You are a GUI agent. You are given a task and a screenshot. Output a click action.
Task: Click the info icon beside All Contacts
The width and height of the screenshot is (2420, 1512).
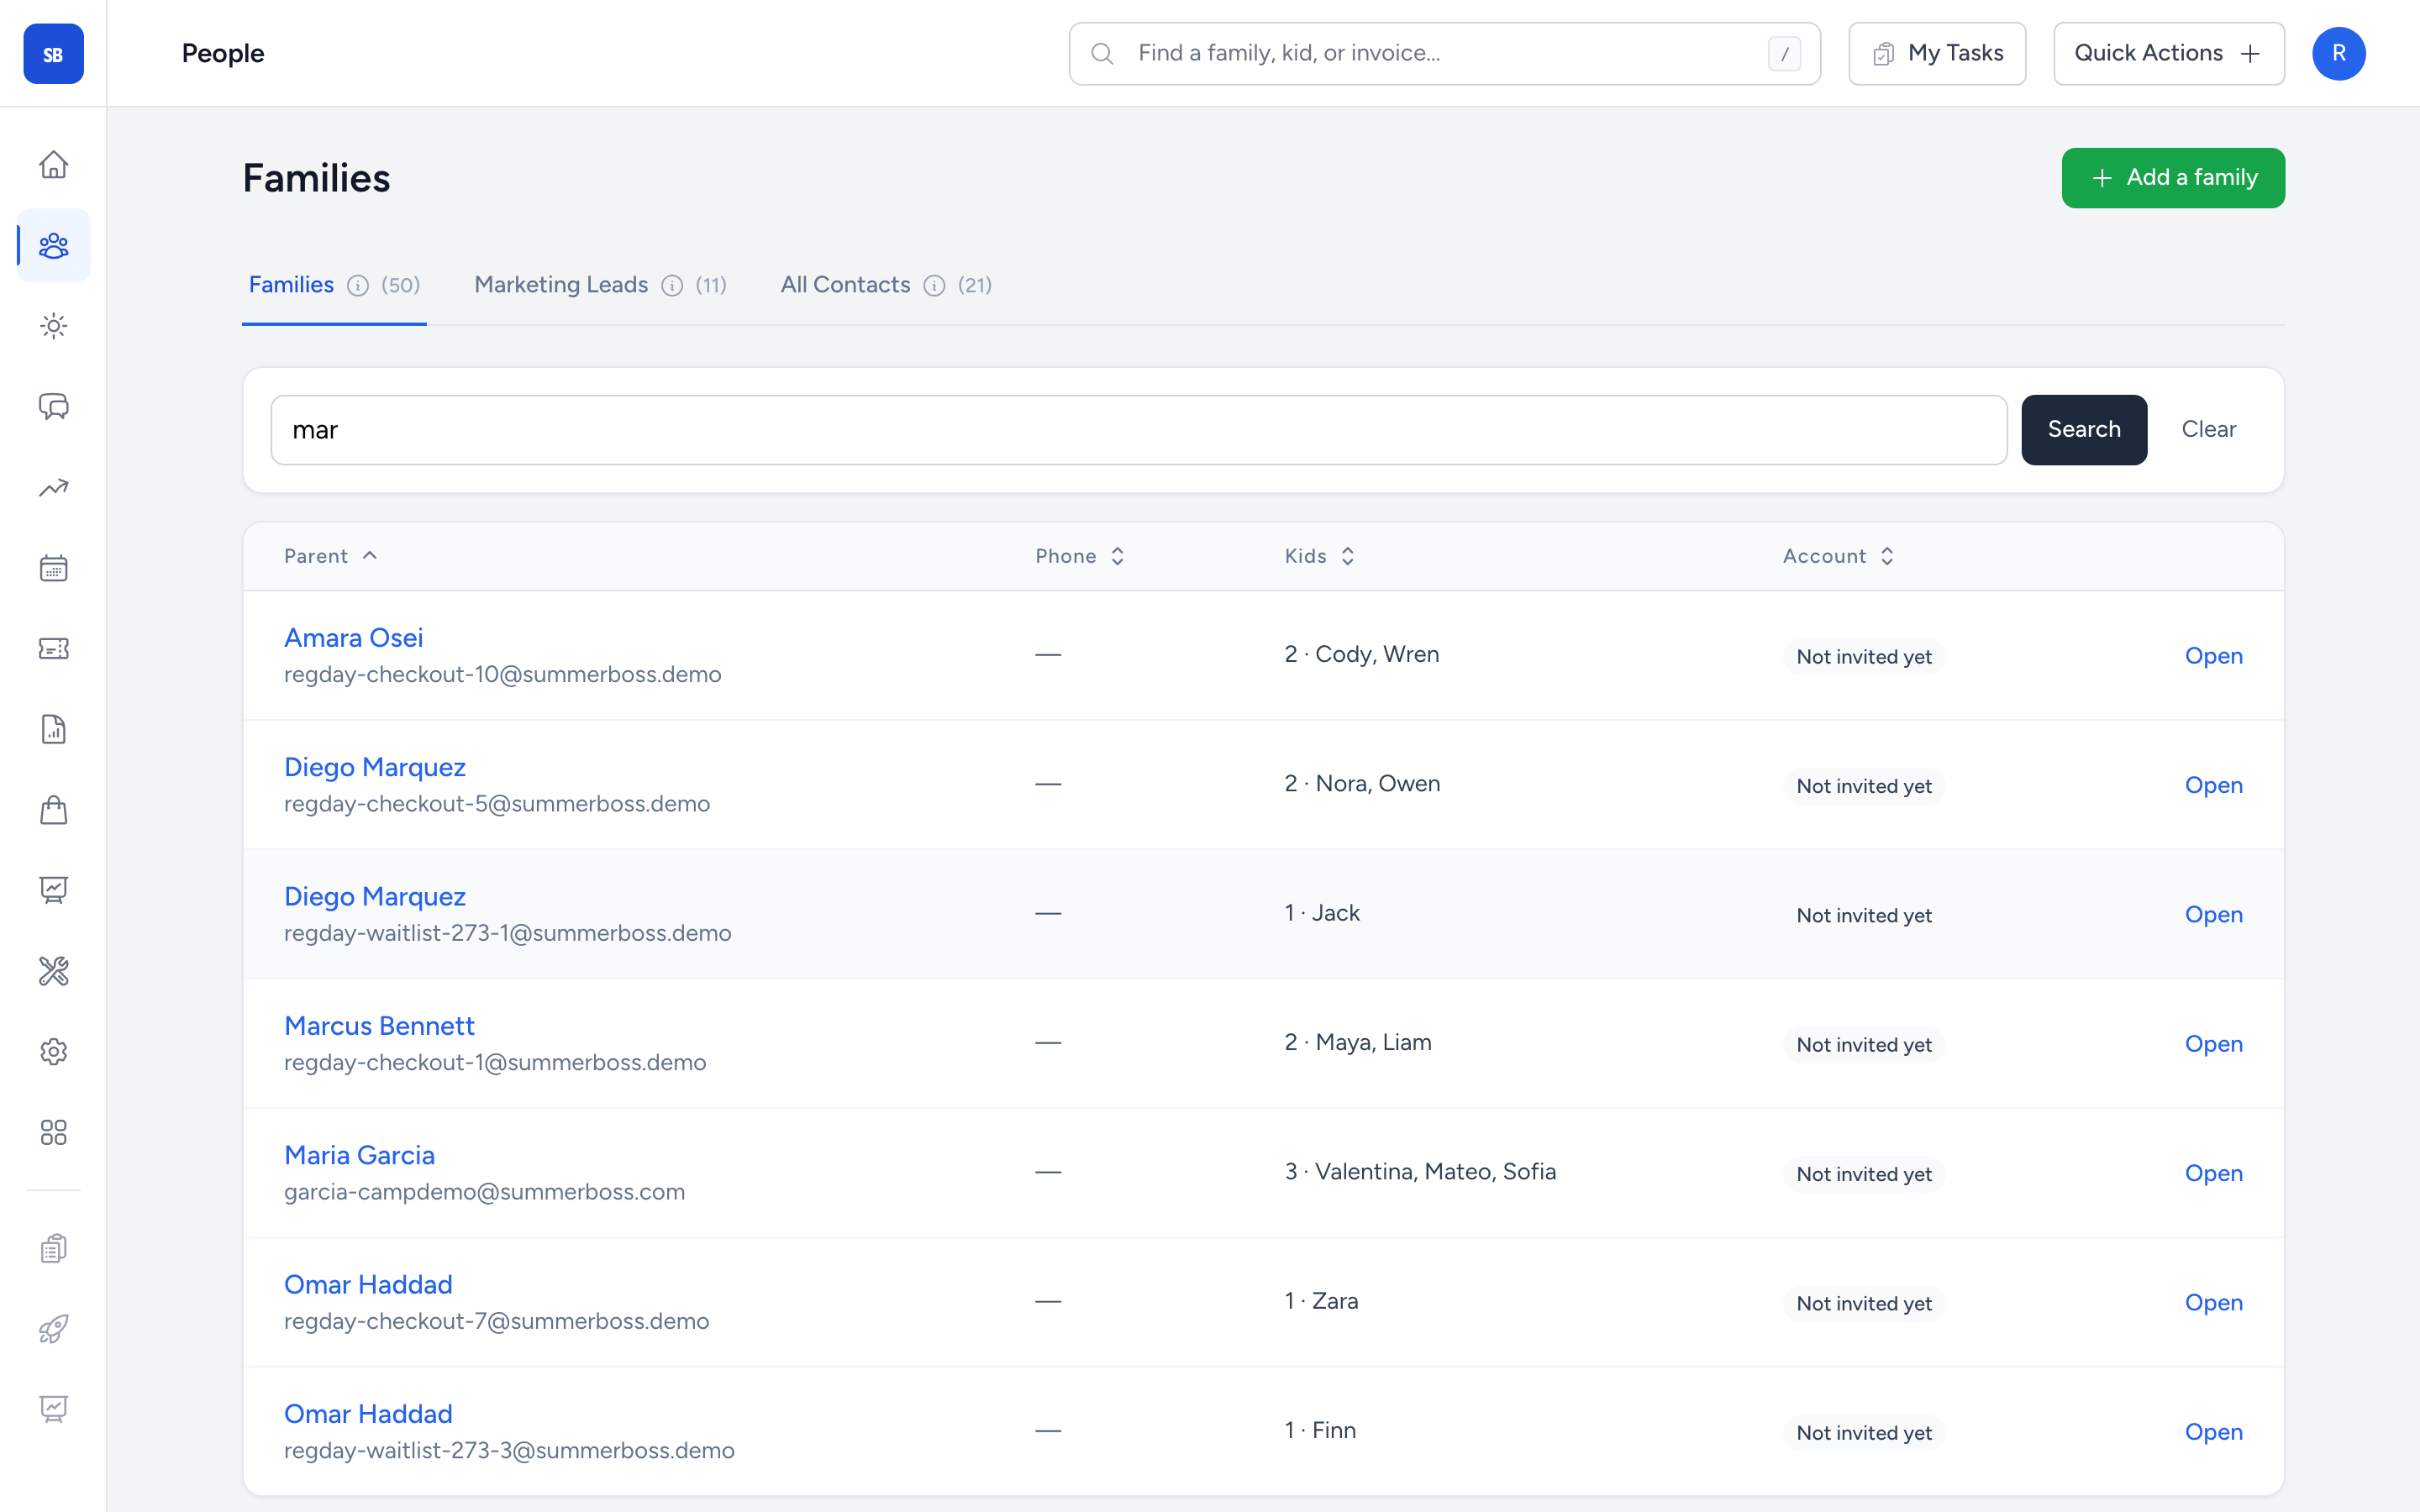934,286
